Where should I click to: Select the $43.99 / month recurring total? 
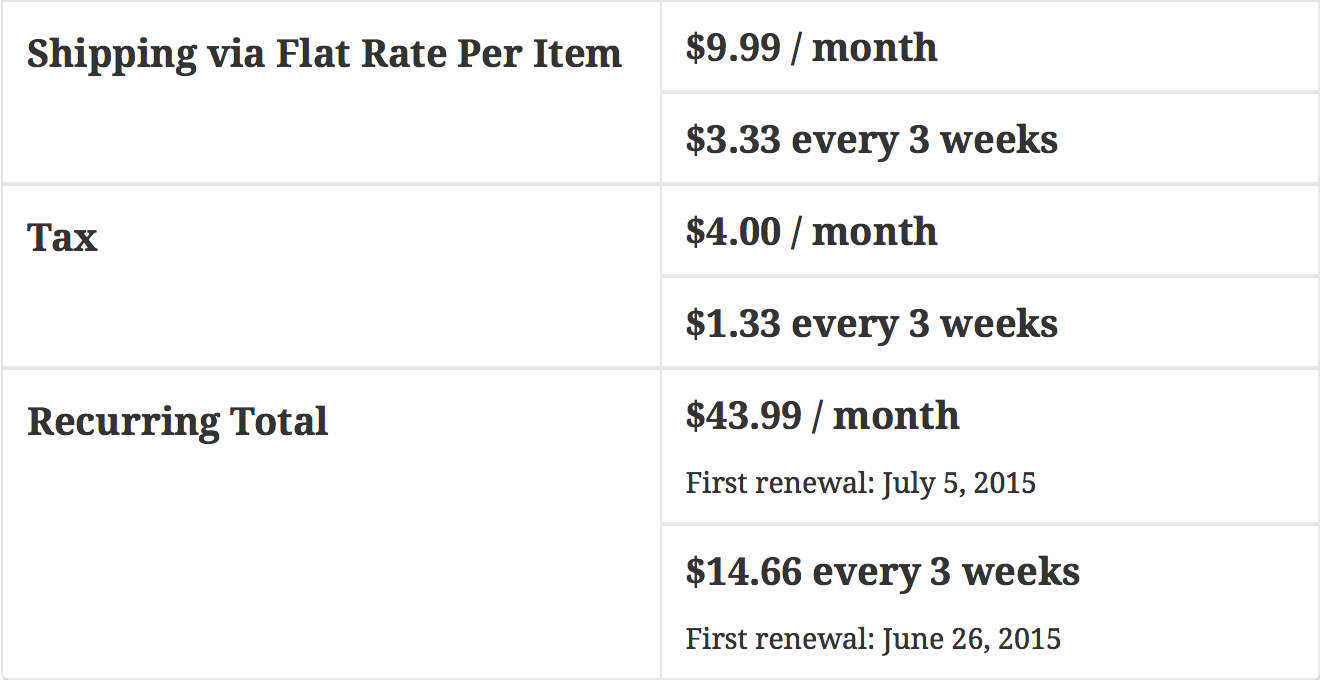[x=822, y=415]
